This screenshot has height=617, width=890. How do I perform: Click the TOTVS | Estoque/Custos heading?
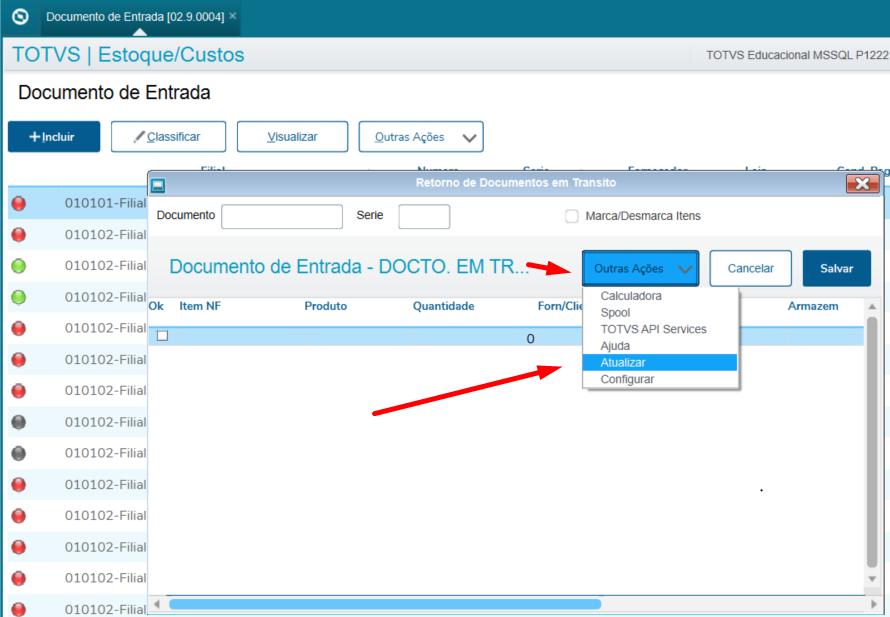click(x=128, y=54)
